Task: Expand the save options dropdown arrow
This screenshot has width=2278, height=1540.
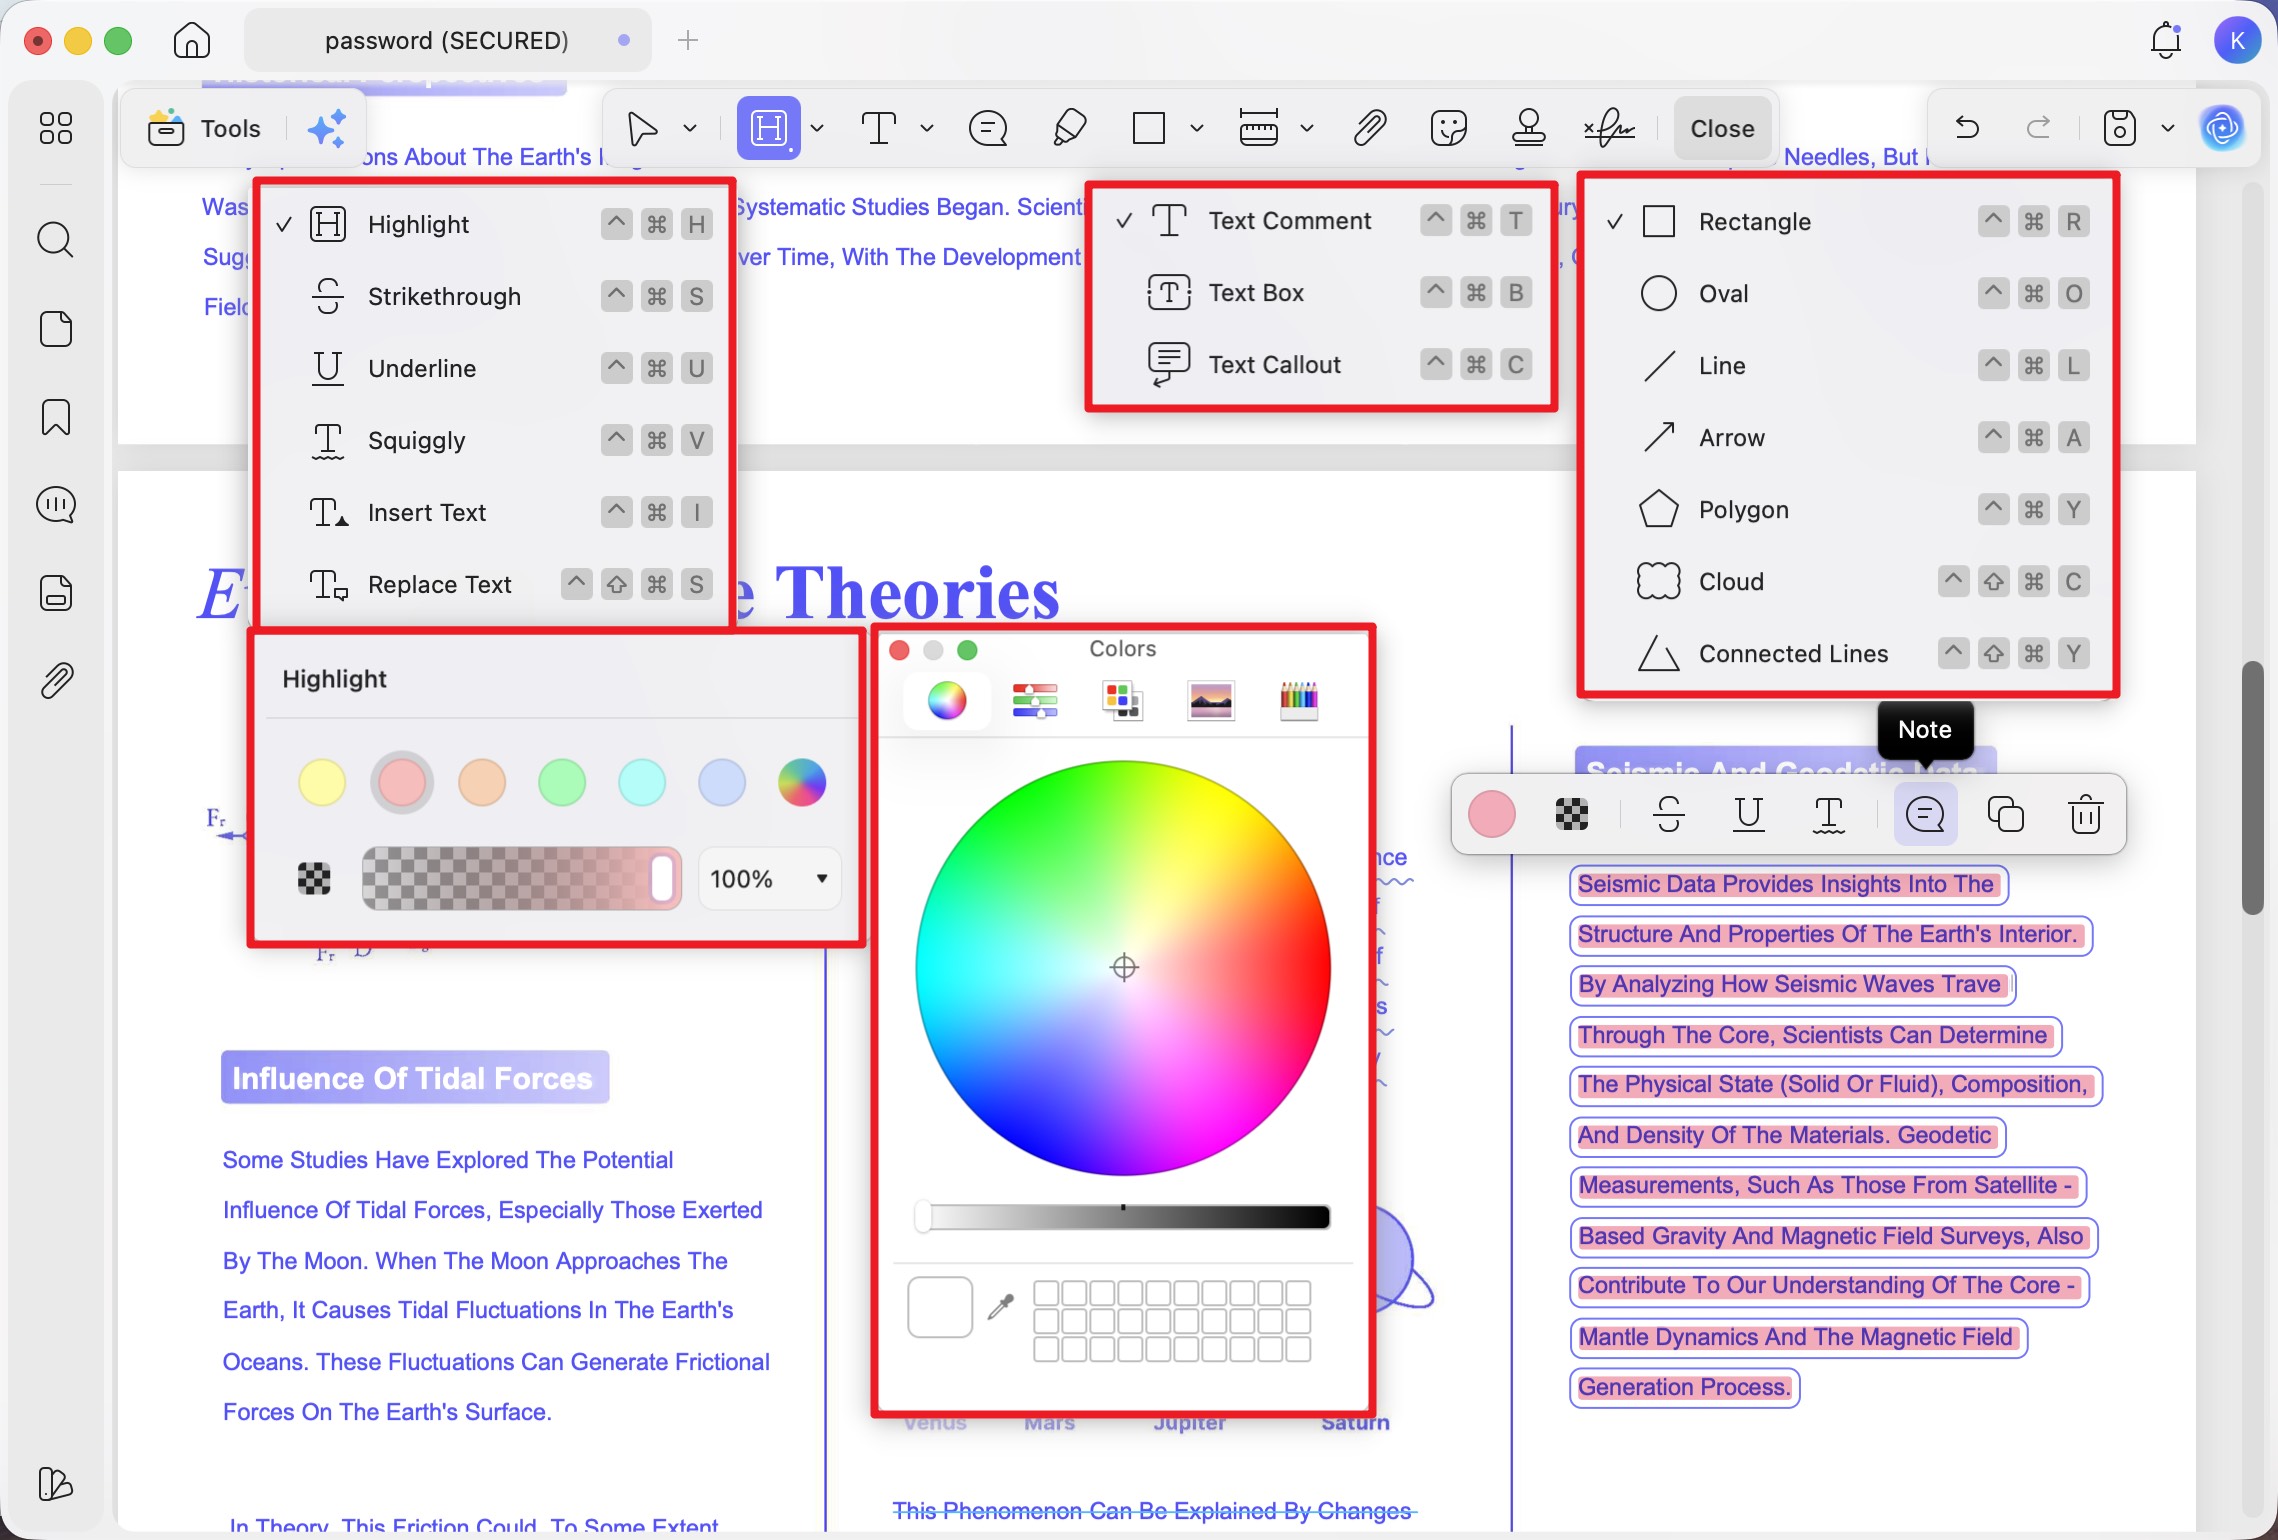Action: click(2167, 128)
